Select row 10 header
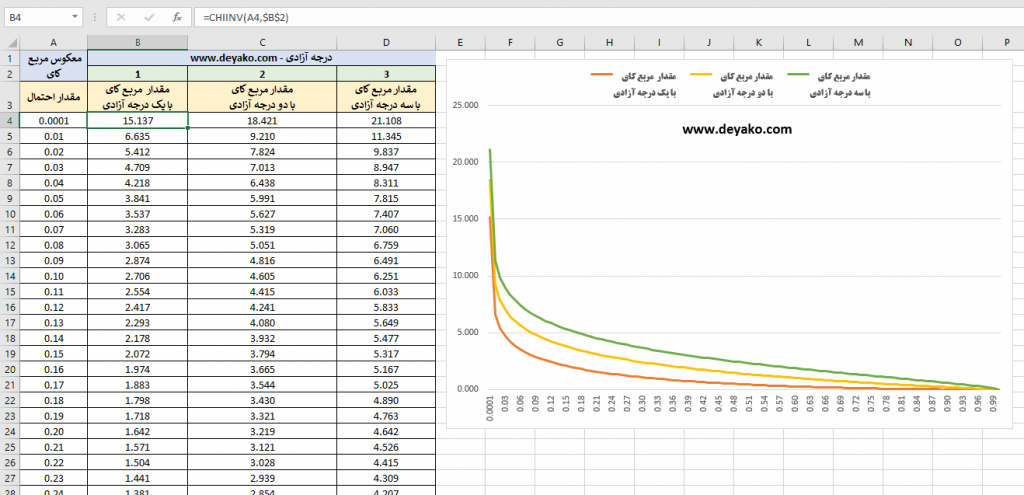 coord(9,222)
